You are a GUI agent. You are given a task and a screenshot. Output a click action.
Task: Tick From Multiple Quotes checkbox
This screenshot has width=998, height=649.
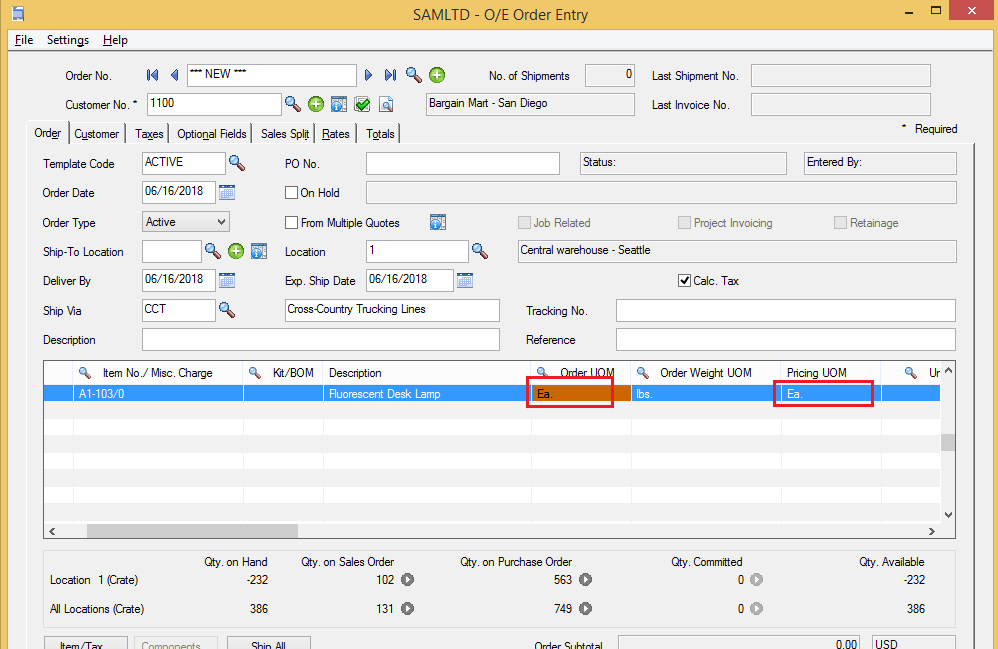click(x=292, y=222)
